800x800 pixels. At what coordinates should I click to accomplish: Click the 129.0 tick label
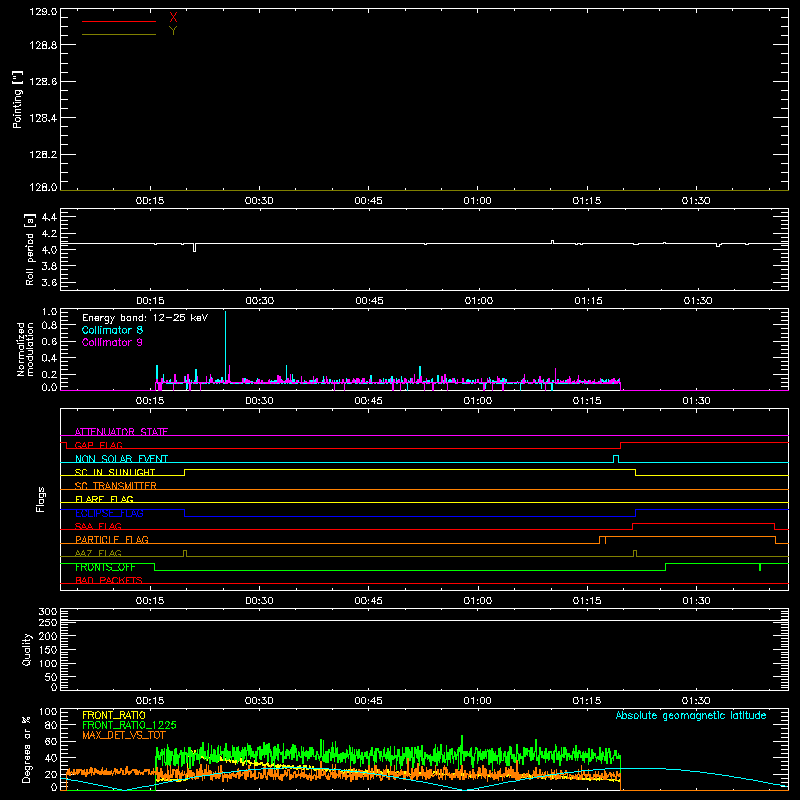[x=43, y=11]
